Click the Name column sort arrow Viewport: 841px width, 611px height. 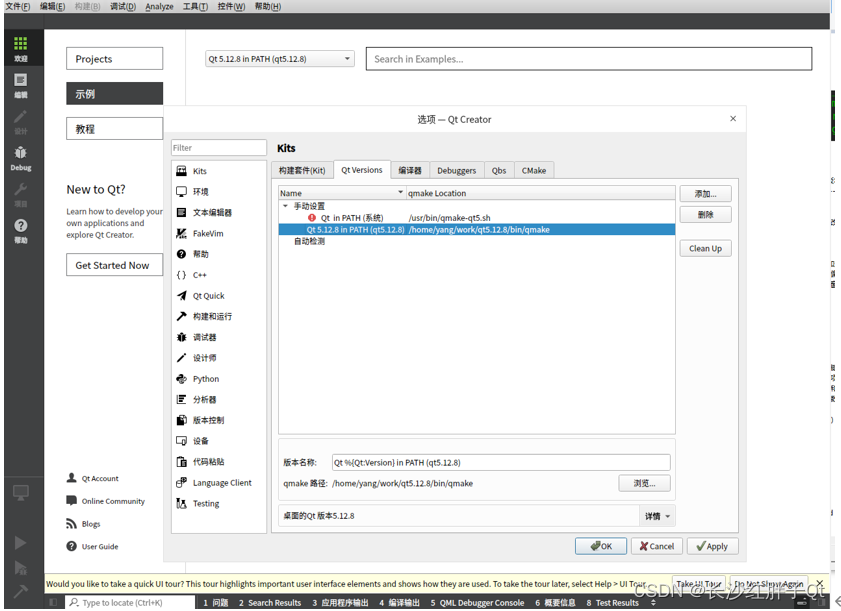pos(400,192)
